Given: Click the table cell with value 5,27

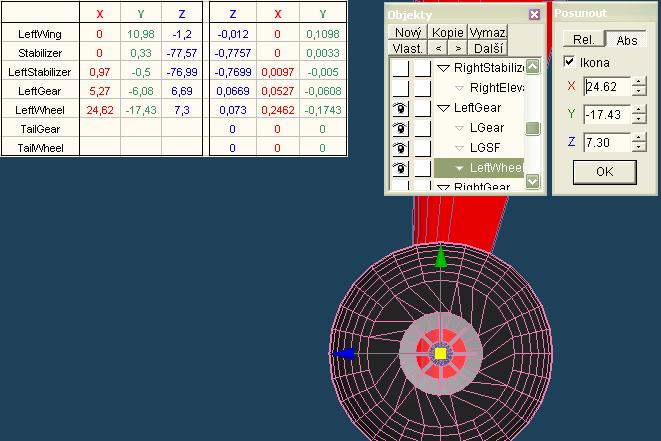Looking at the screenshot, I should tap(100, 91).
